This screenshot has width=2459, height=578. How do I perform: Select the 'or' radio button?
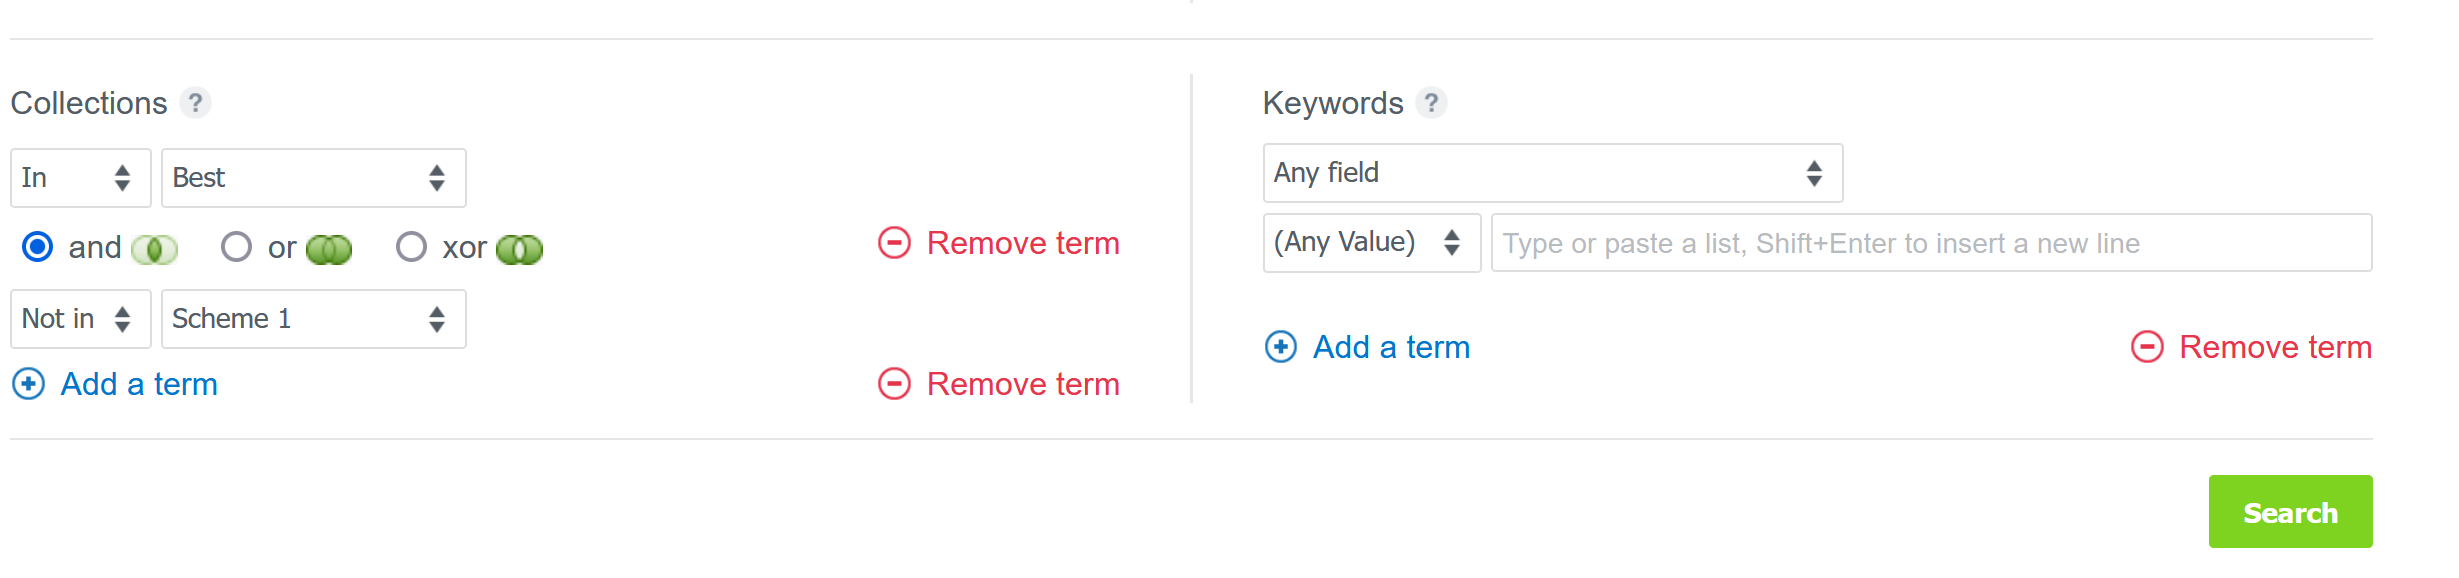click(x=236, y=247)
